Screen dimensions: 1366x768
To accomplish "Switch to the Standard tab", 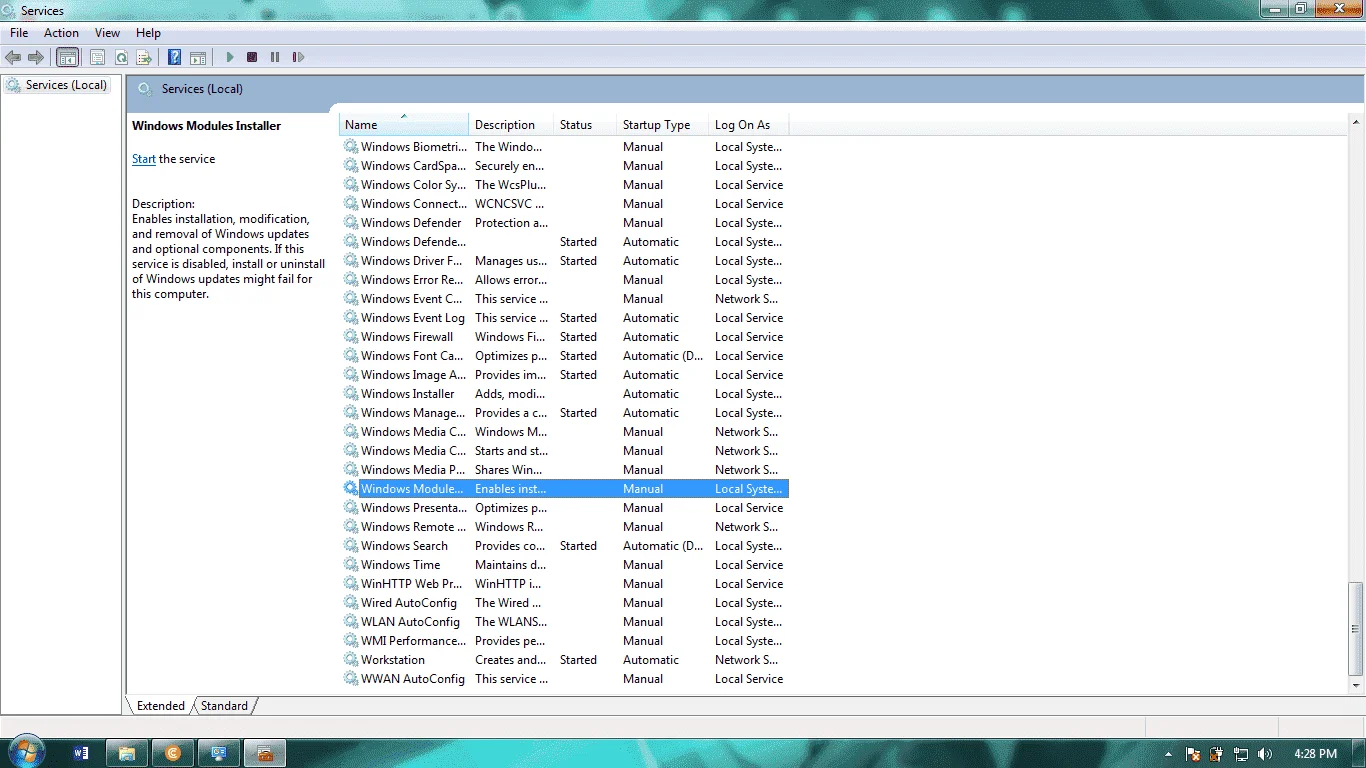I will coord(224,706).
